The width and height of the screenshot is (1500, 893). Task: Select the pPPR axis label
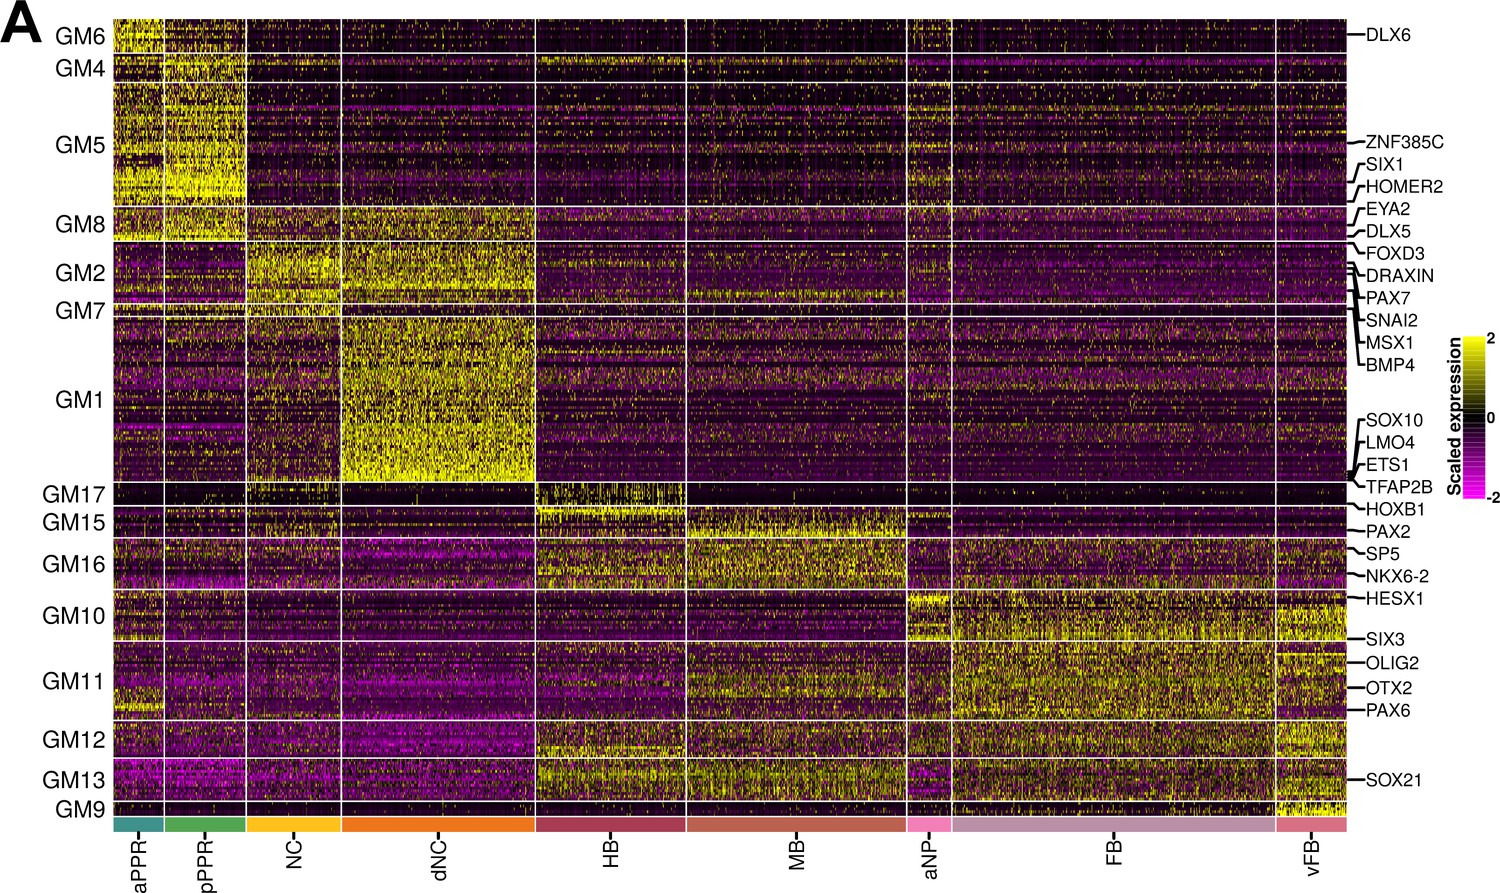(205, 865)
